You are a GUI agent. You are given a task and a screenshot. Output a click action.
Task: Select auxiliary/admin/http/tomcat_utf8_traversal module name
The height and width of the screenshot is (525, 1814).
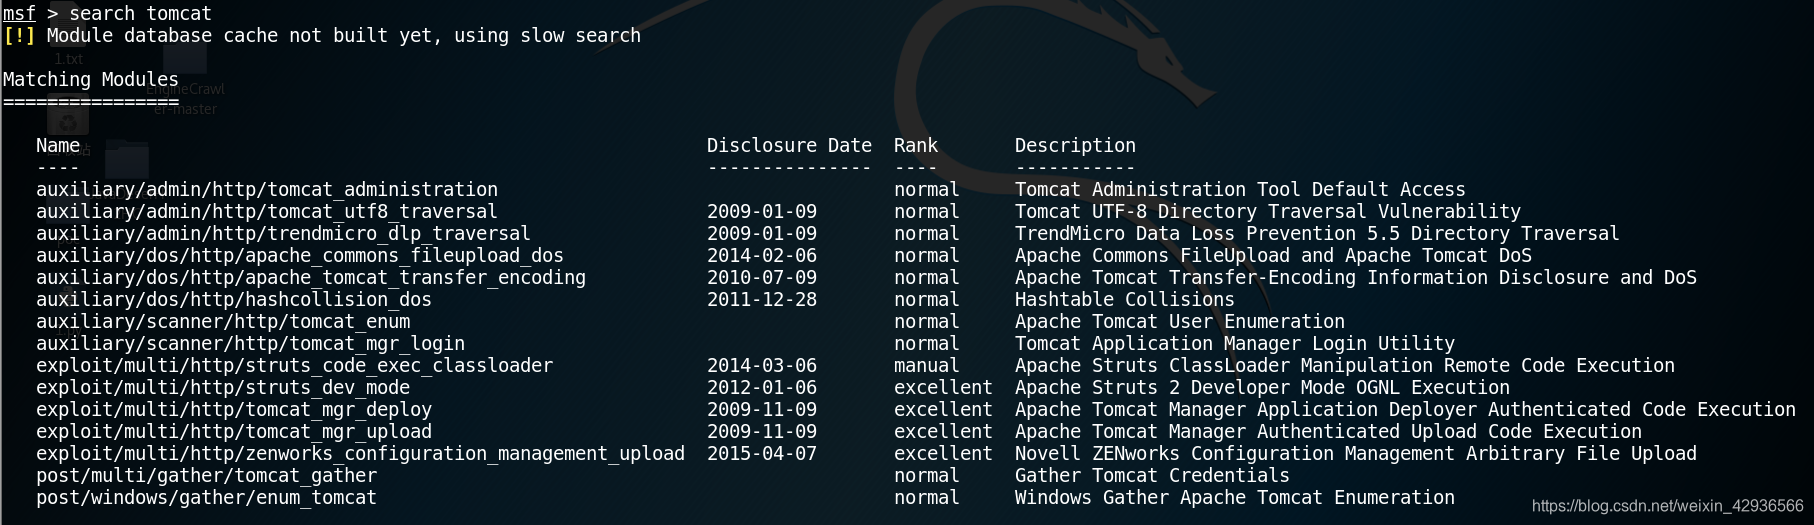pos(267,212)
